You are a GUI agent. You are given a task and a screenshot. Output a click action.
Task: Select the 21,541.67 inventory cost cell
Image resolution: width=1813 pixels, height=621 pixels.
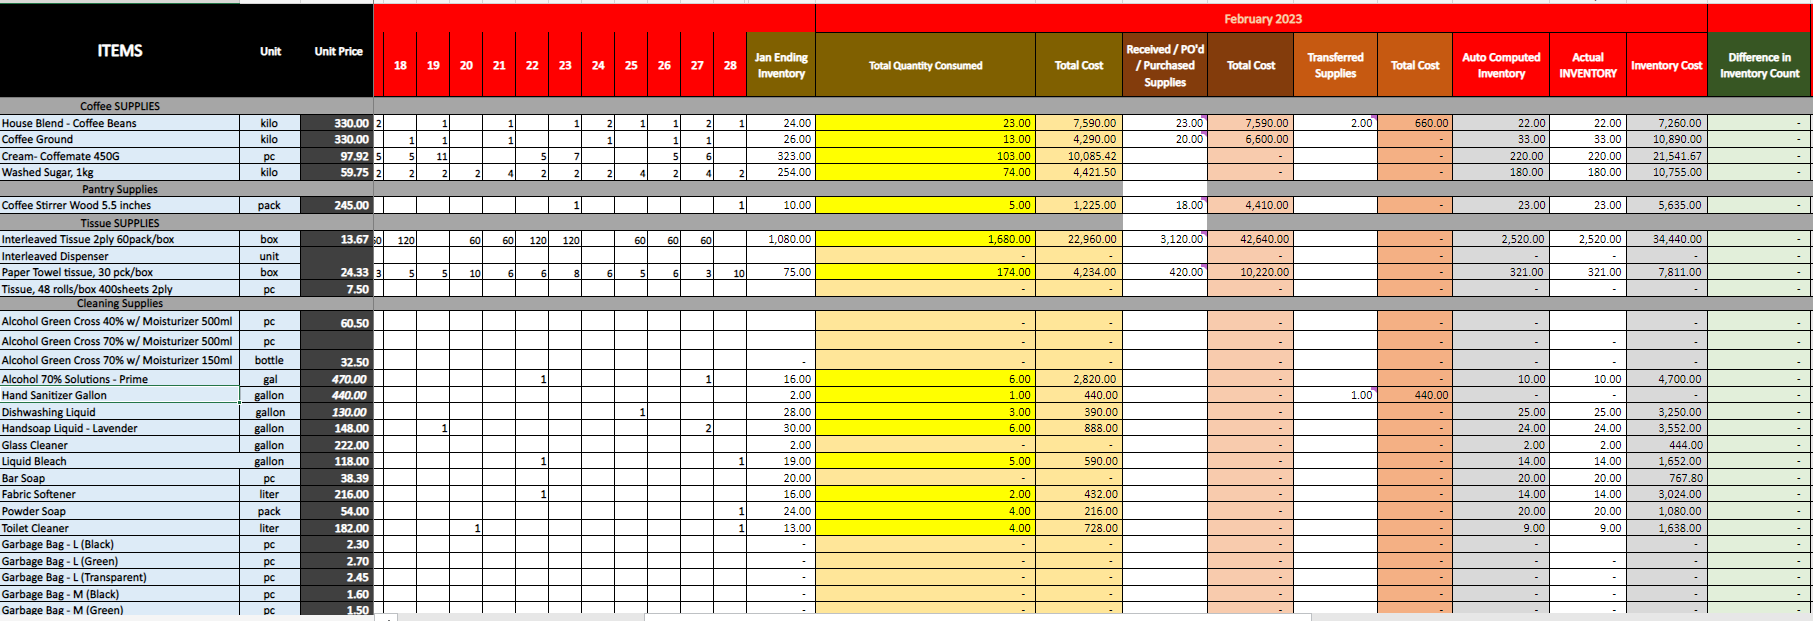[x=1666, y=156]
